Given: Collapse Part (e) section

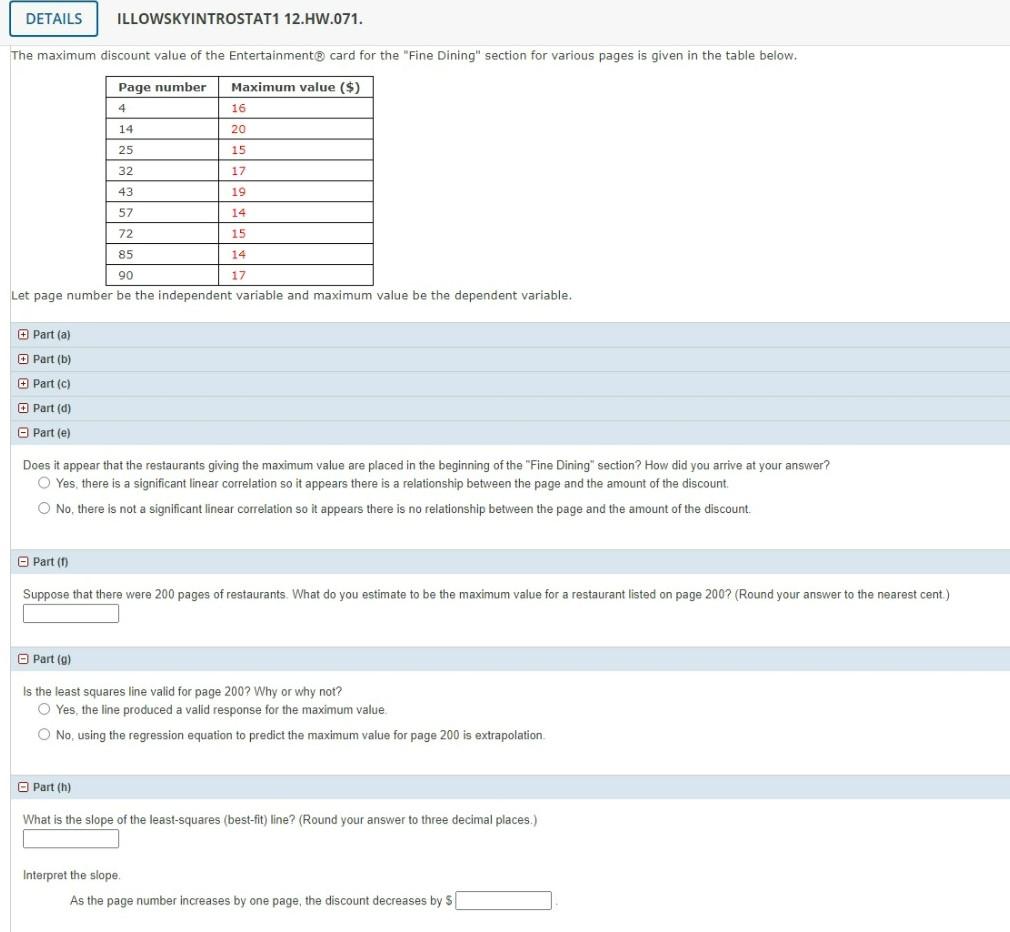Looking at the screenshot, I should click(24, 432).
